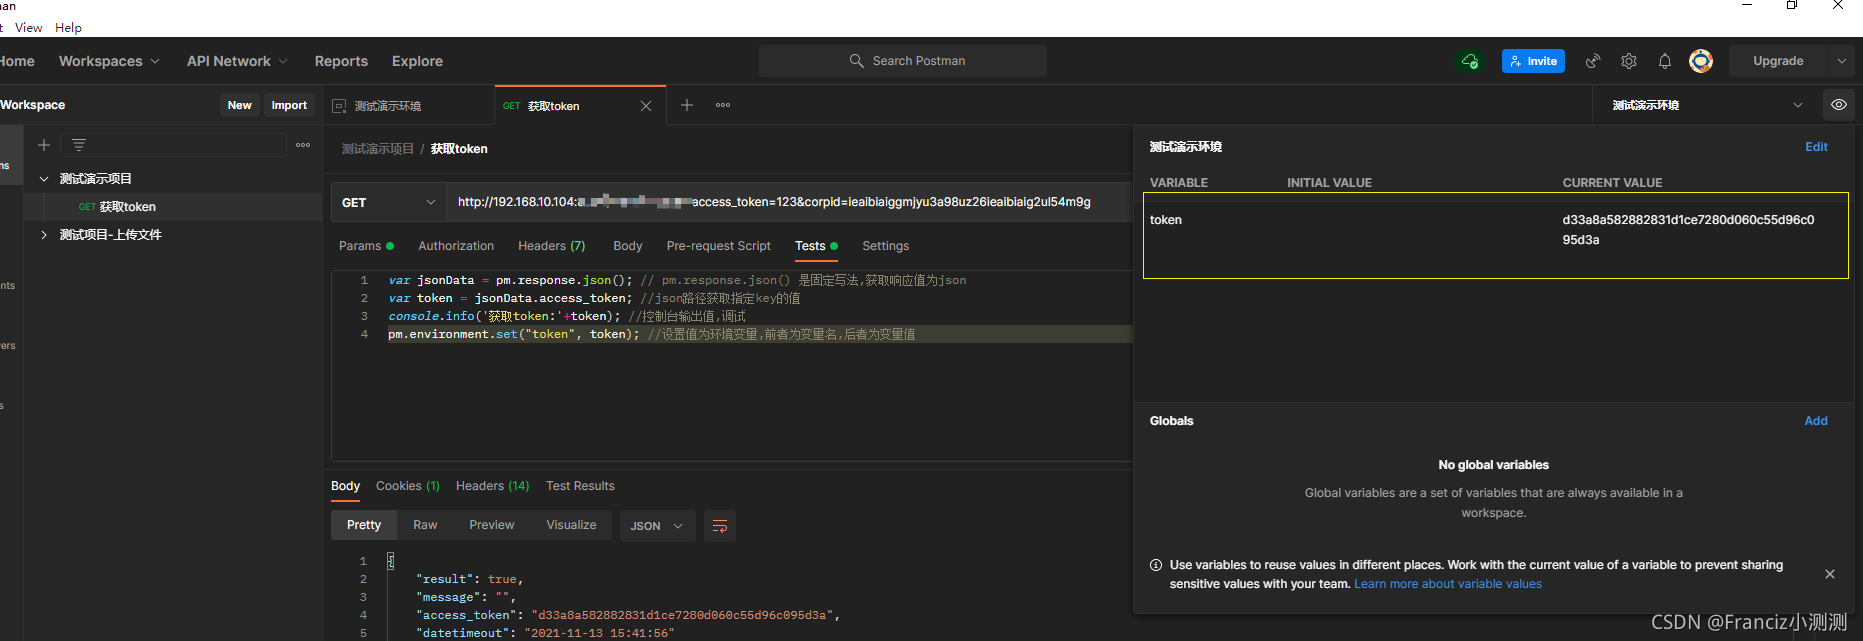Expand the 测试项目-上传文件 collection

click(x=44, y=235)
